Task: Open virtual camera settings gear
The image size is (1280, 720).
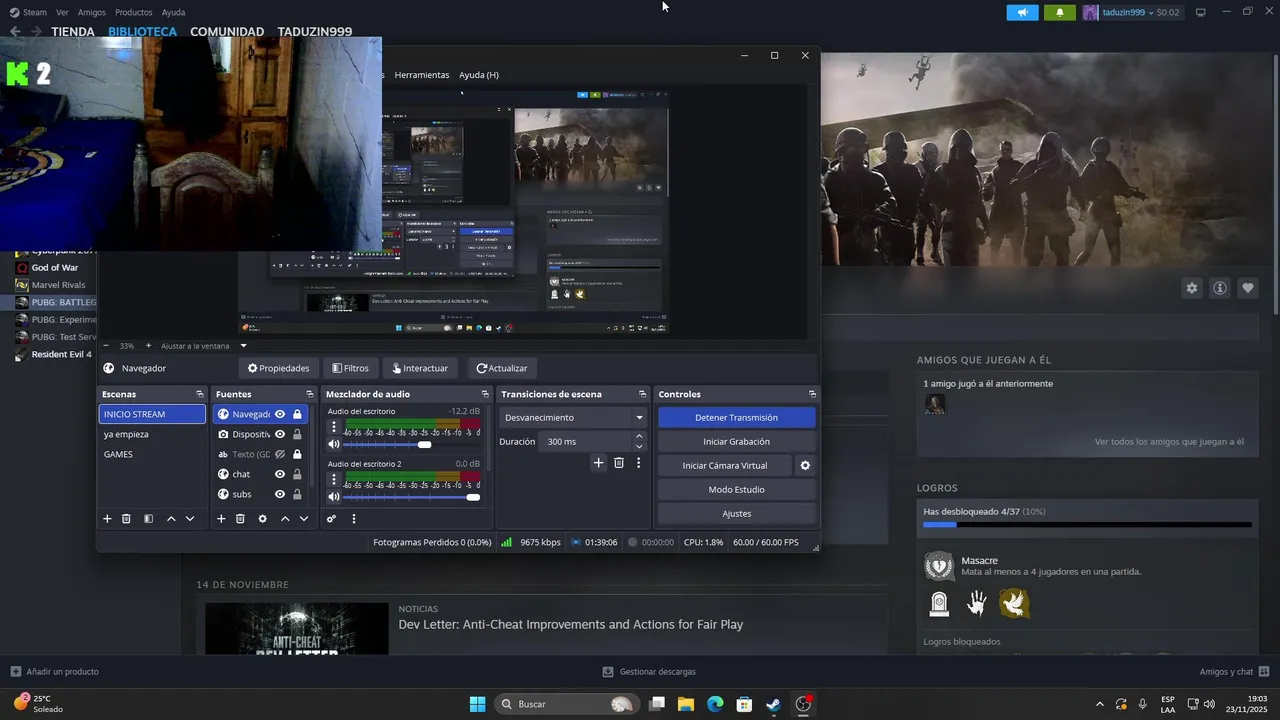Action: tap(805, 466)
